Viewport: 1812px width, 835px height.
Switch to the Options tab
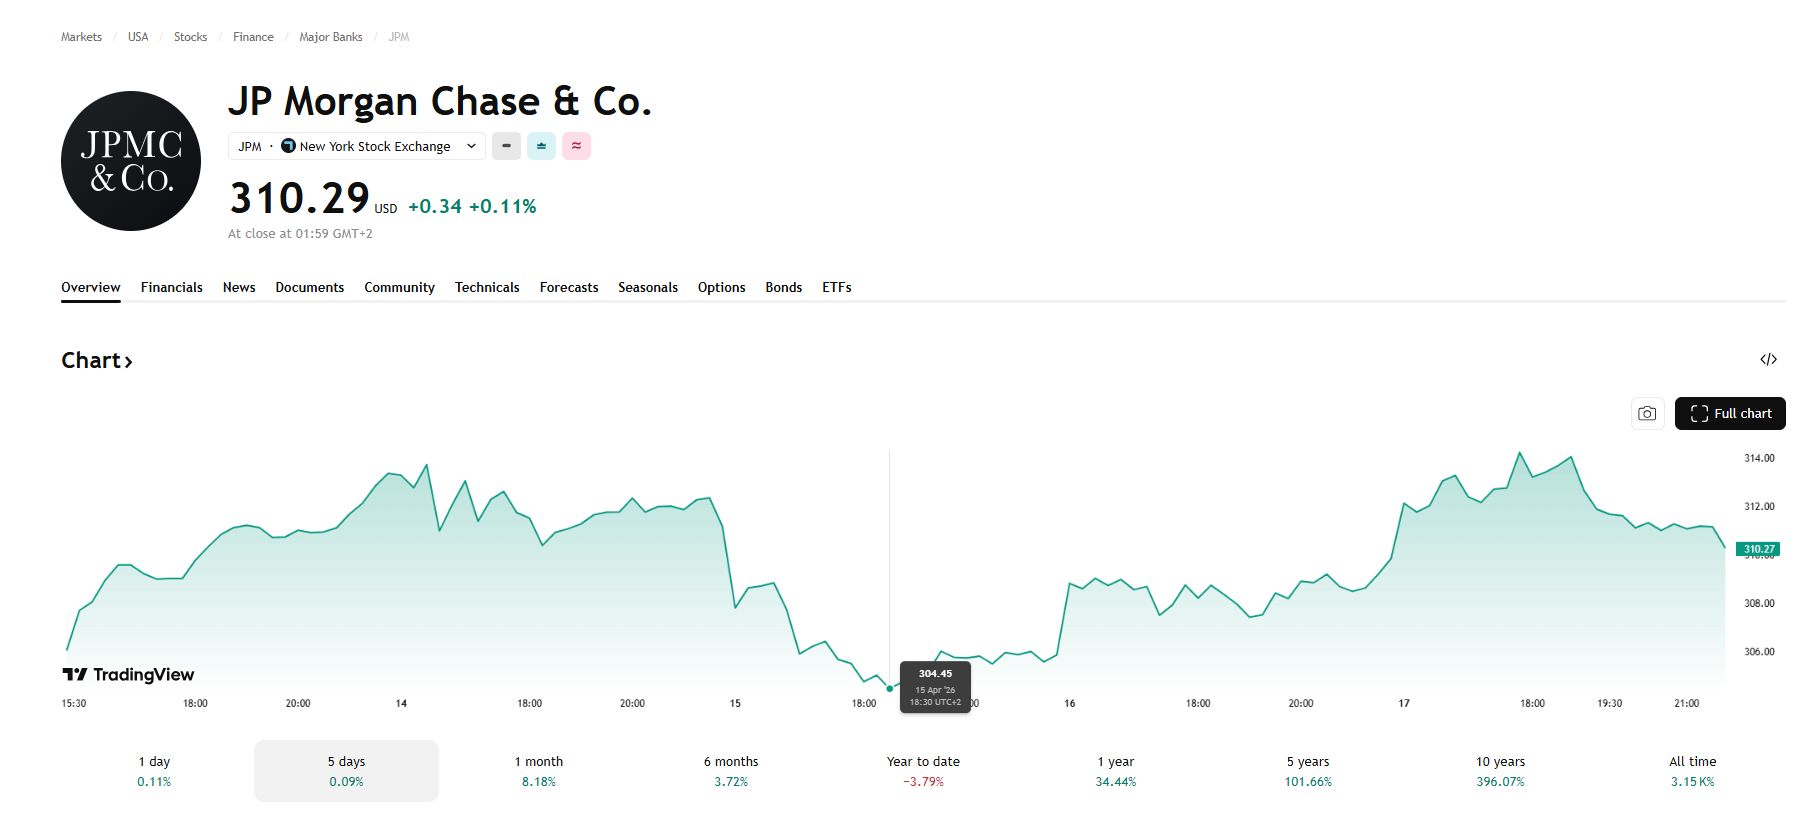[722, 287]
